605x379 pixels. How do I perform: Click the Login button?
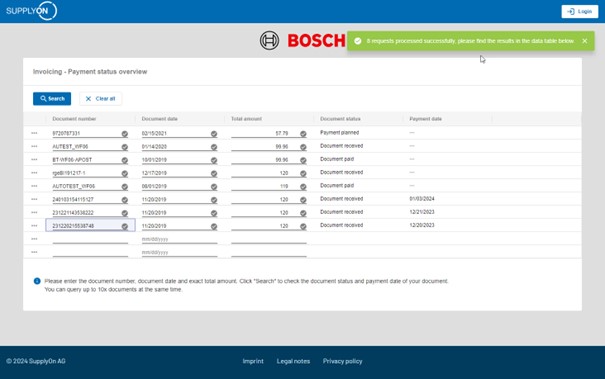coord(580,12)
